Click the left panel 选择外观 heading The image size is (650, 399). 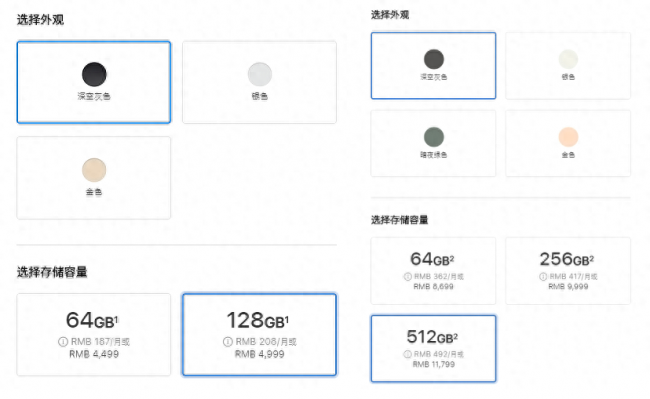[40, 20]
